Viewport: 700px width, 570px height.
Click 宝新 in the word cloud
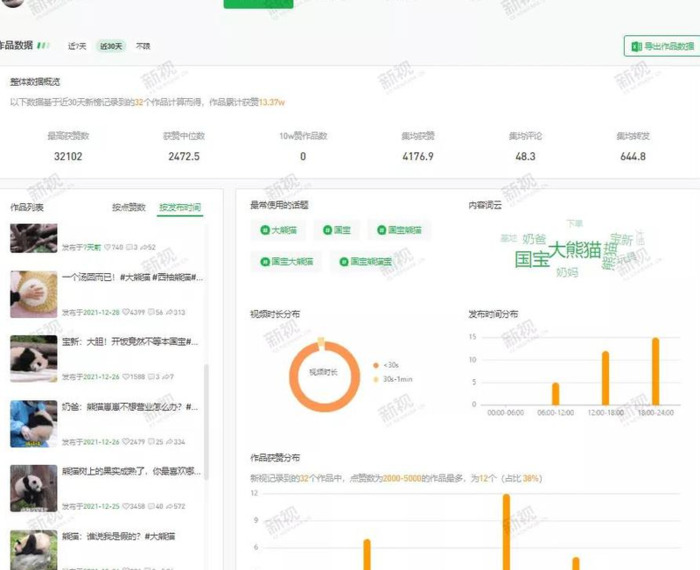[x=621, y=240]
